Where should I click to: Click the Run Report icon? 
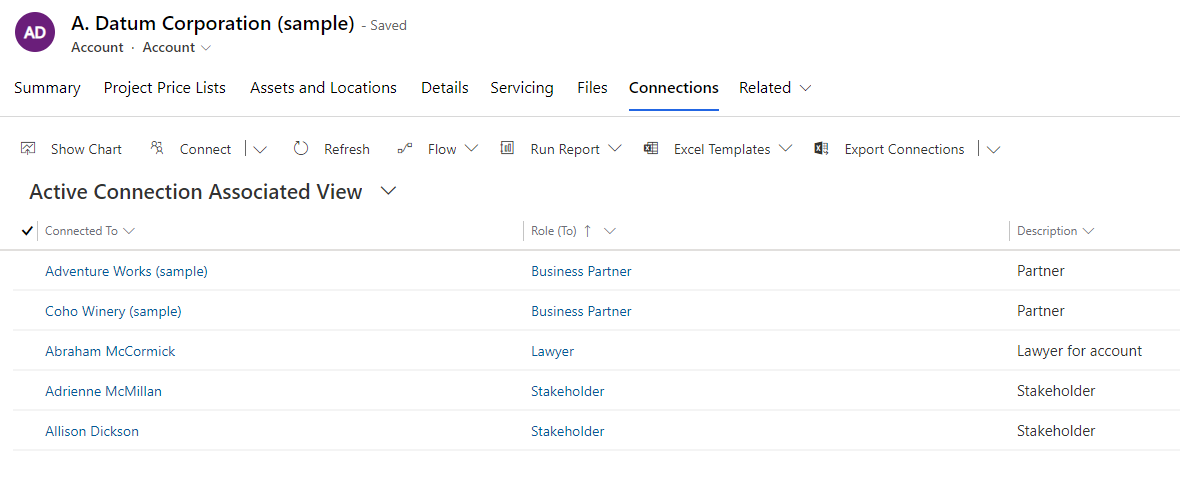tap(508, 149)
